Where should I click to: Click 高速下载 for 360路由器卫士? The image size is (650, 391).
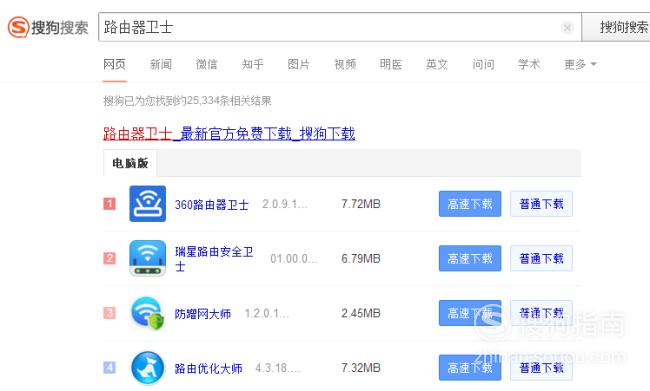(470, 204)
